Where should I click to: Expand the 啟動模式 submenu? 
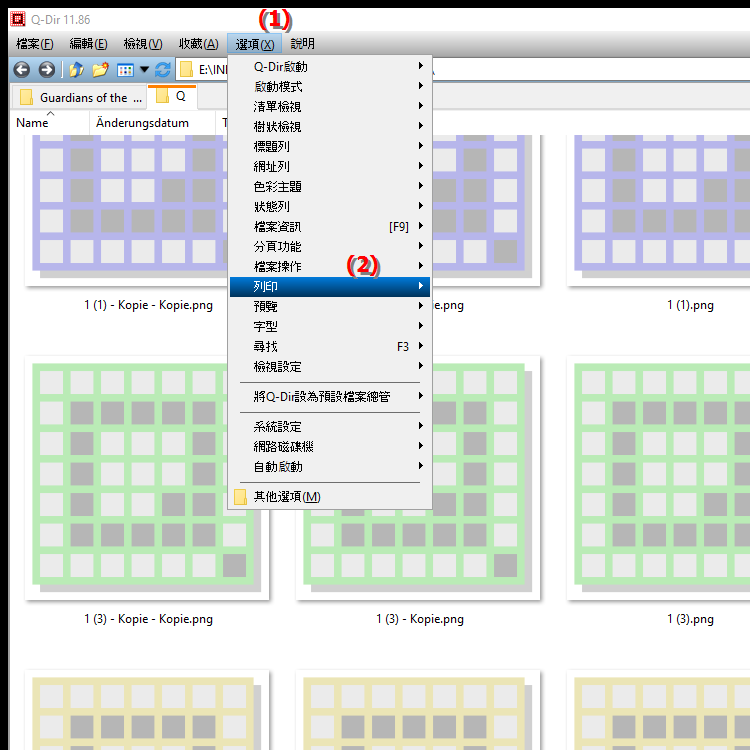coord(330,87)
